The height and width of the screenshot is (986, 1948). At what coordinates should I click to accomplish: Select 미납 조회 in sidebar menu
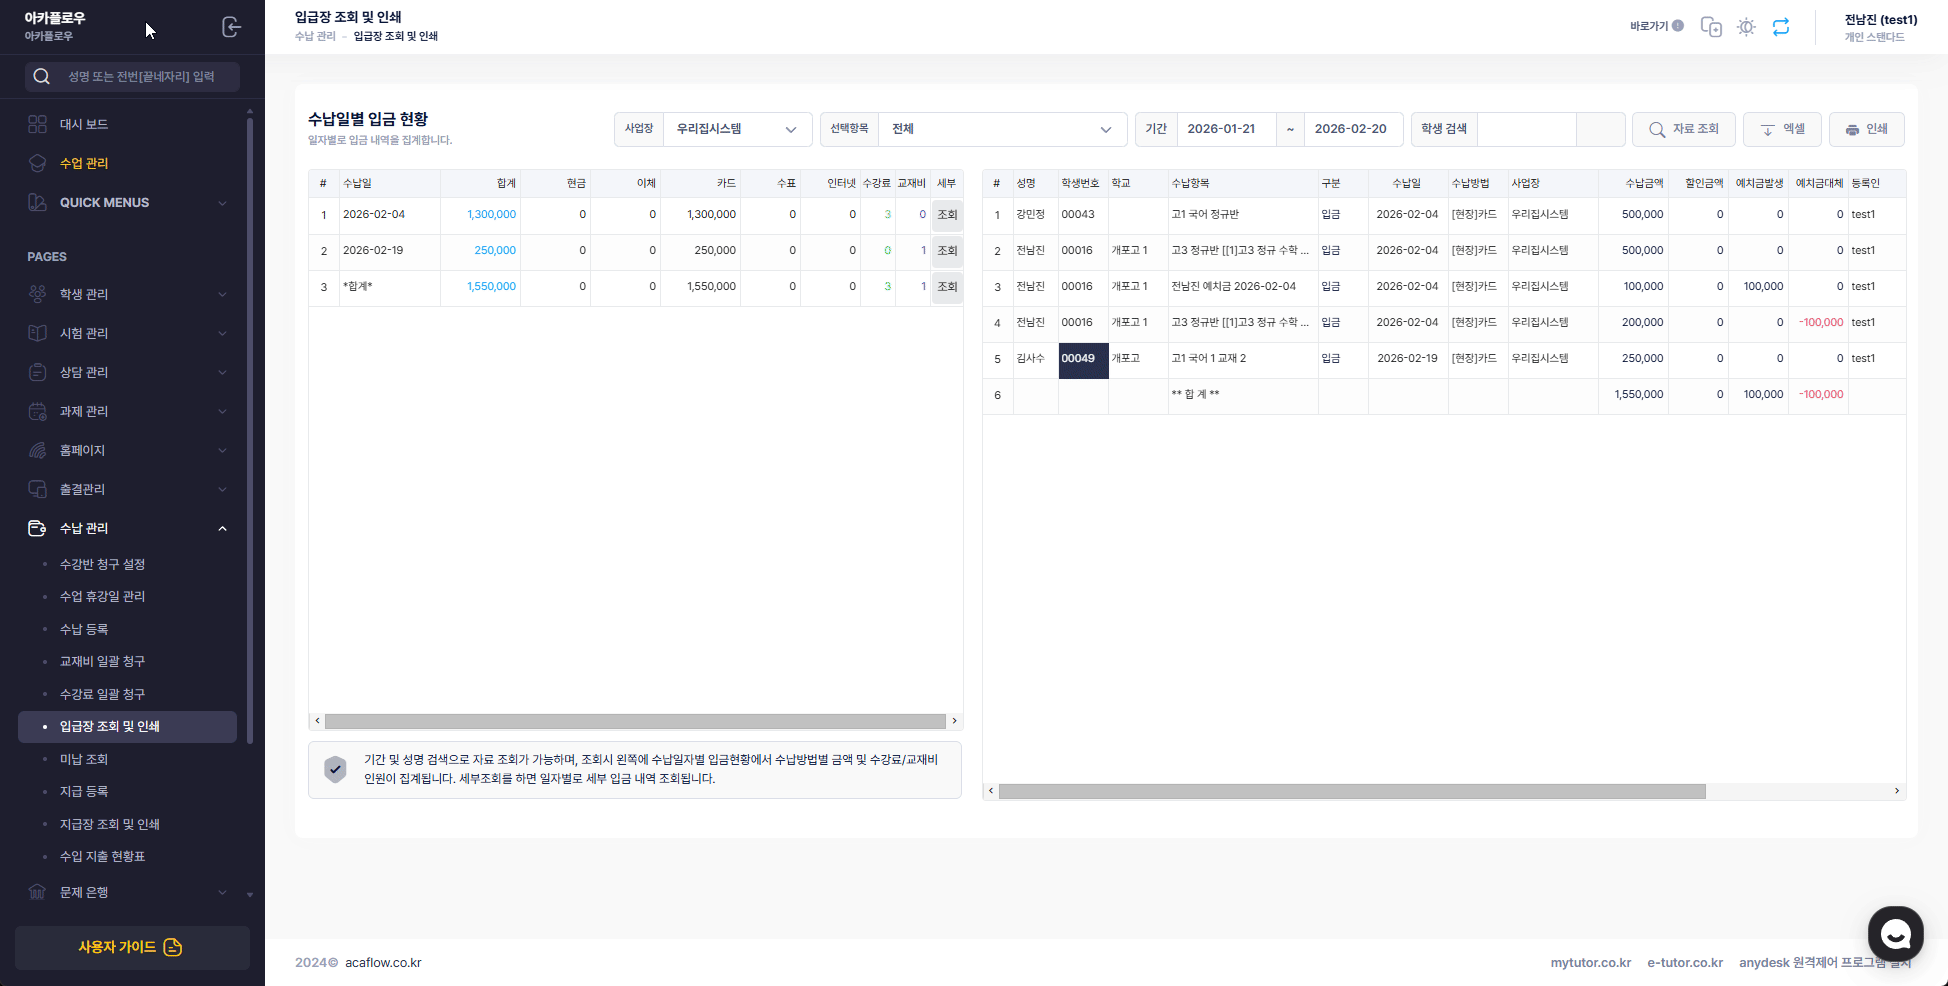84,759
